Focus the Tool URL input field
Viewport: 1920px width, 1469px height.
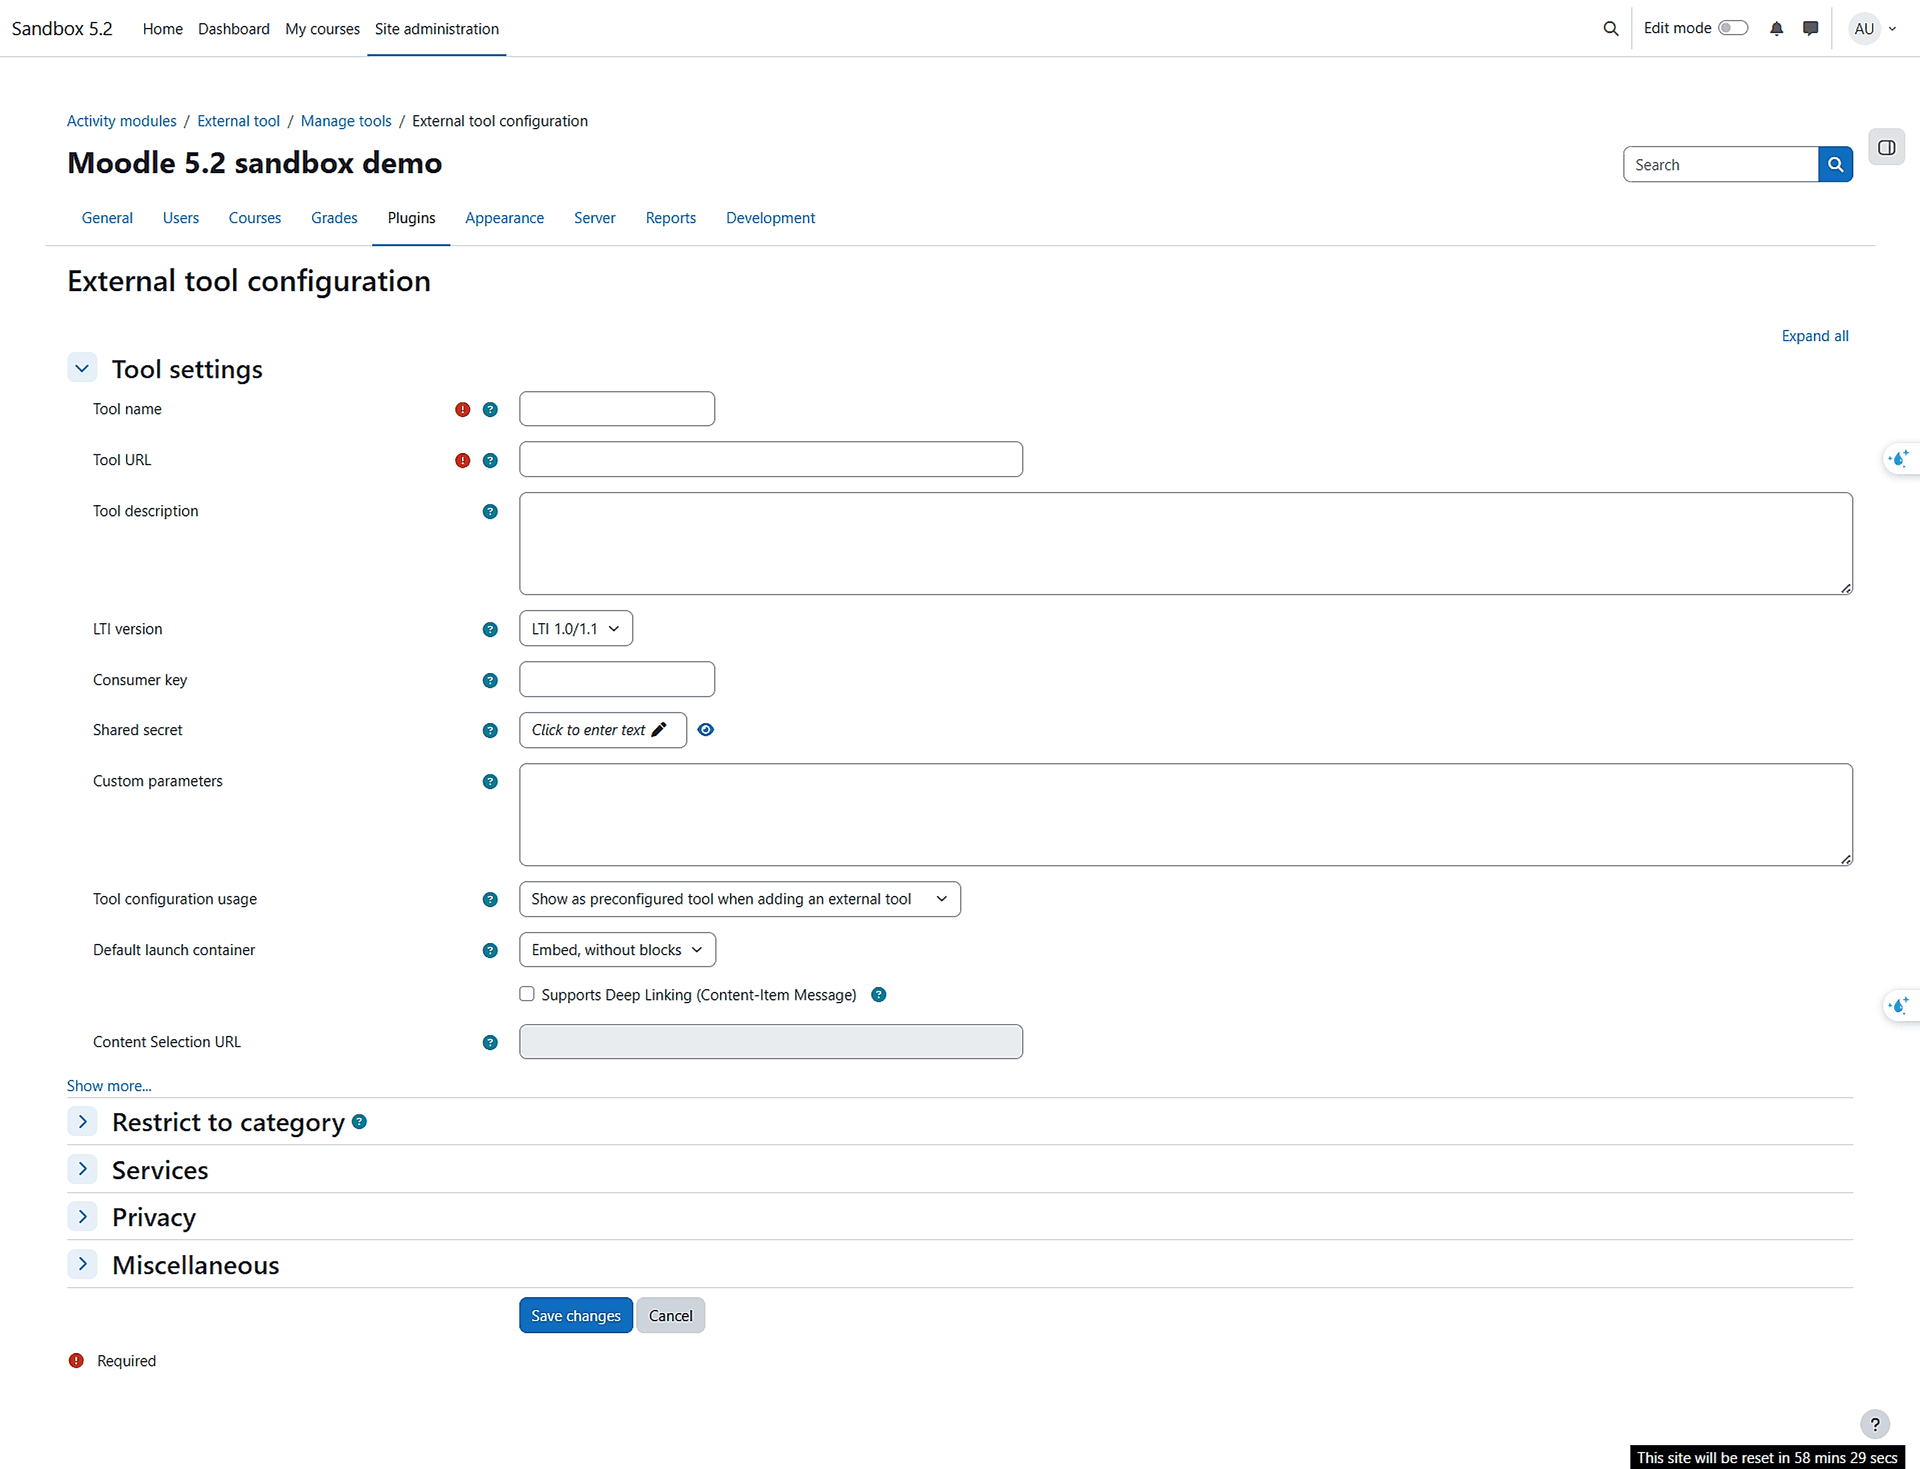point(771,459)
